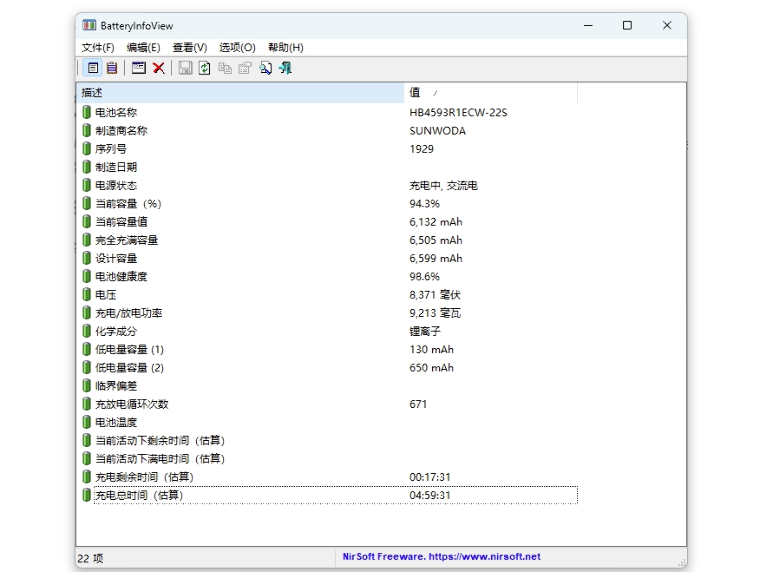The height and width of the screenshot is (572, 760).
Task: Click battery icon beside 当前容量 (%)
Action: 86,204
